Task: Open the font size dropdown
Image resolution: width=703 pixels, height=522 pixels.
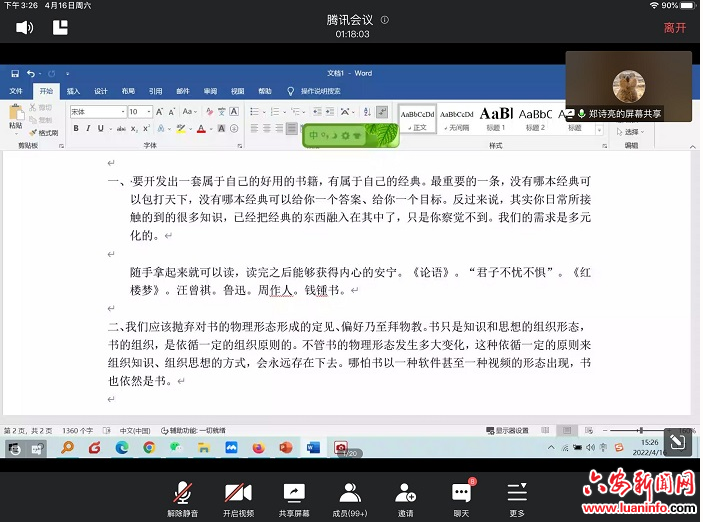Action: coord(148,112)
